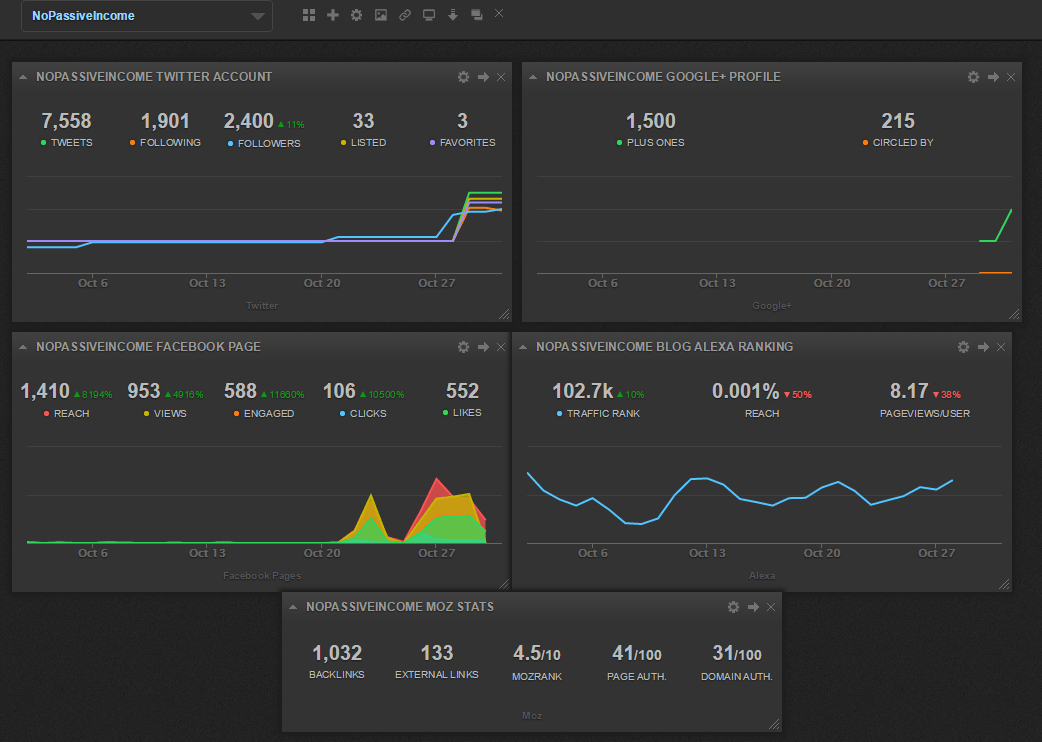Open the widgets grid layout icon
The width and height of the screenshot is (1042, 742).
click(x=308, y=14)
